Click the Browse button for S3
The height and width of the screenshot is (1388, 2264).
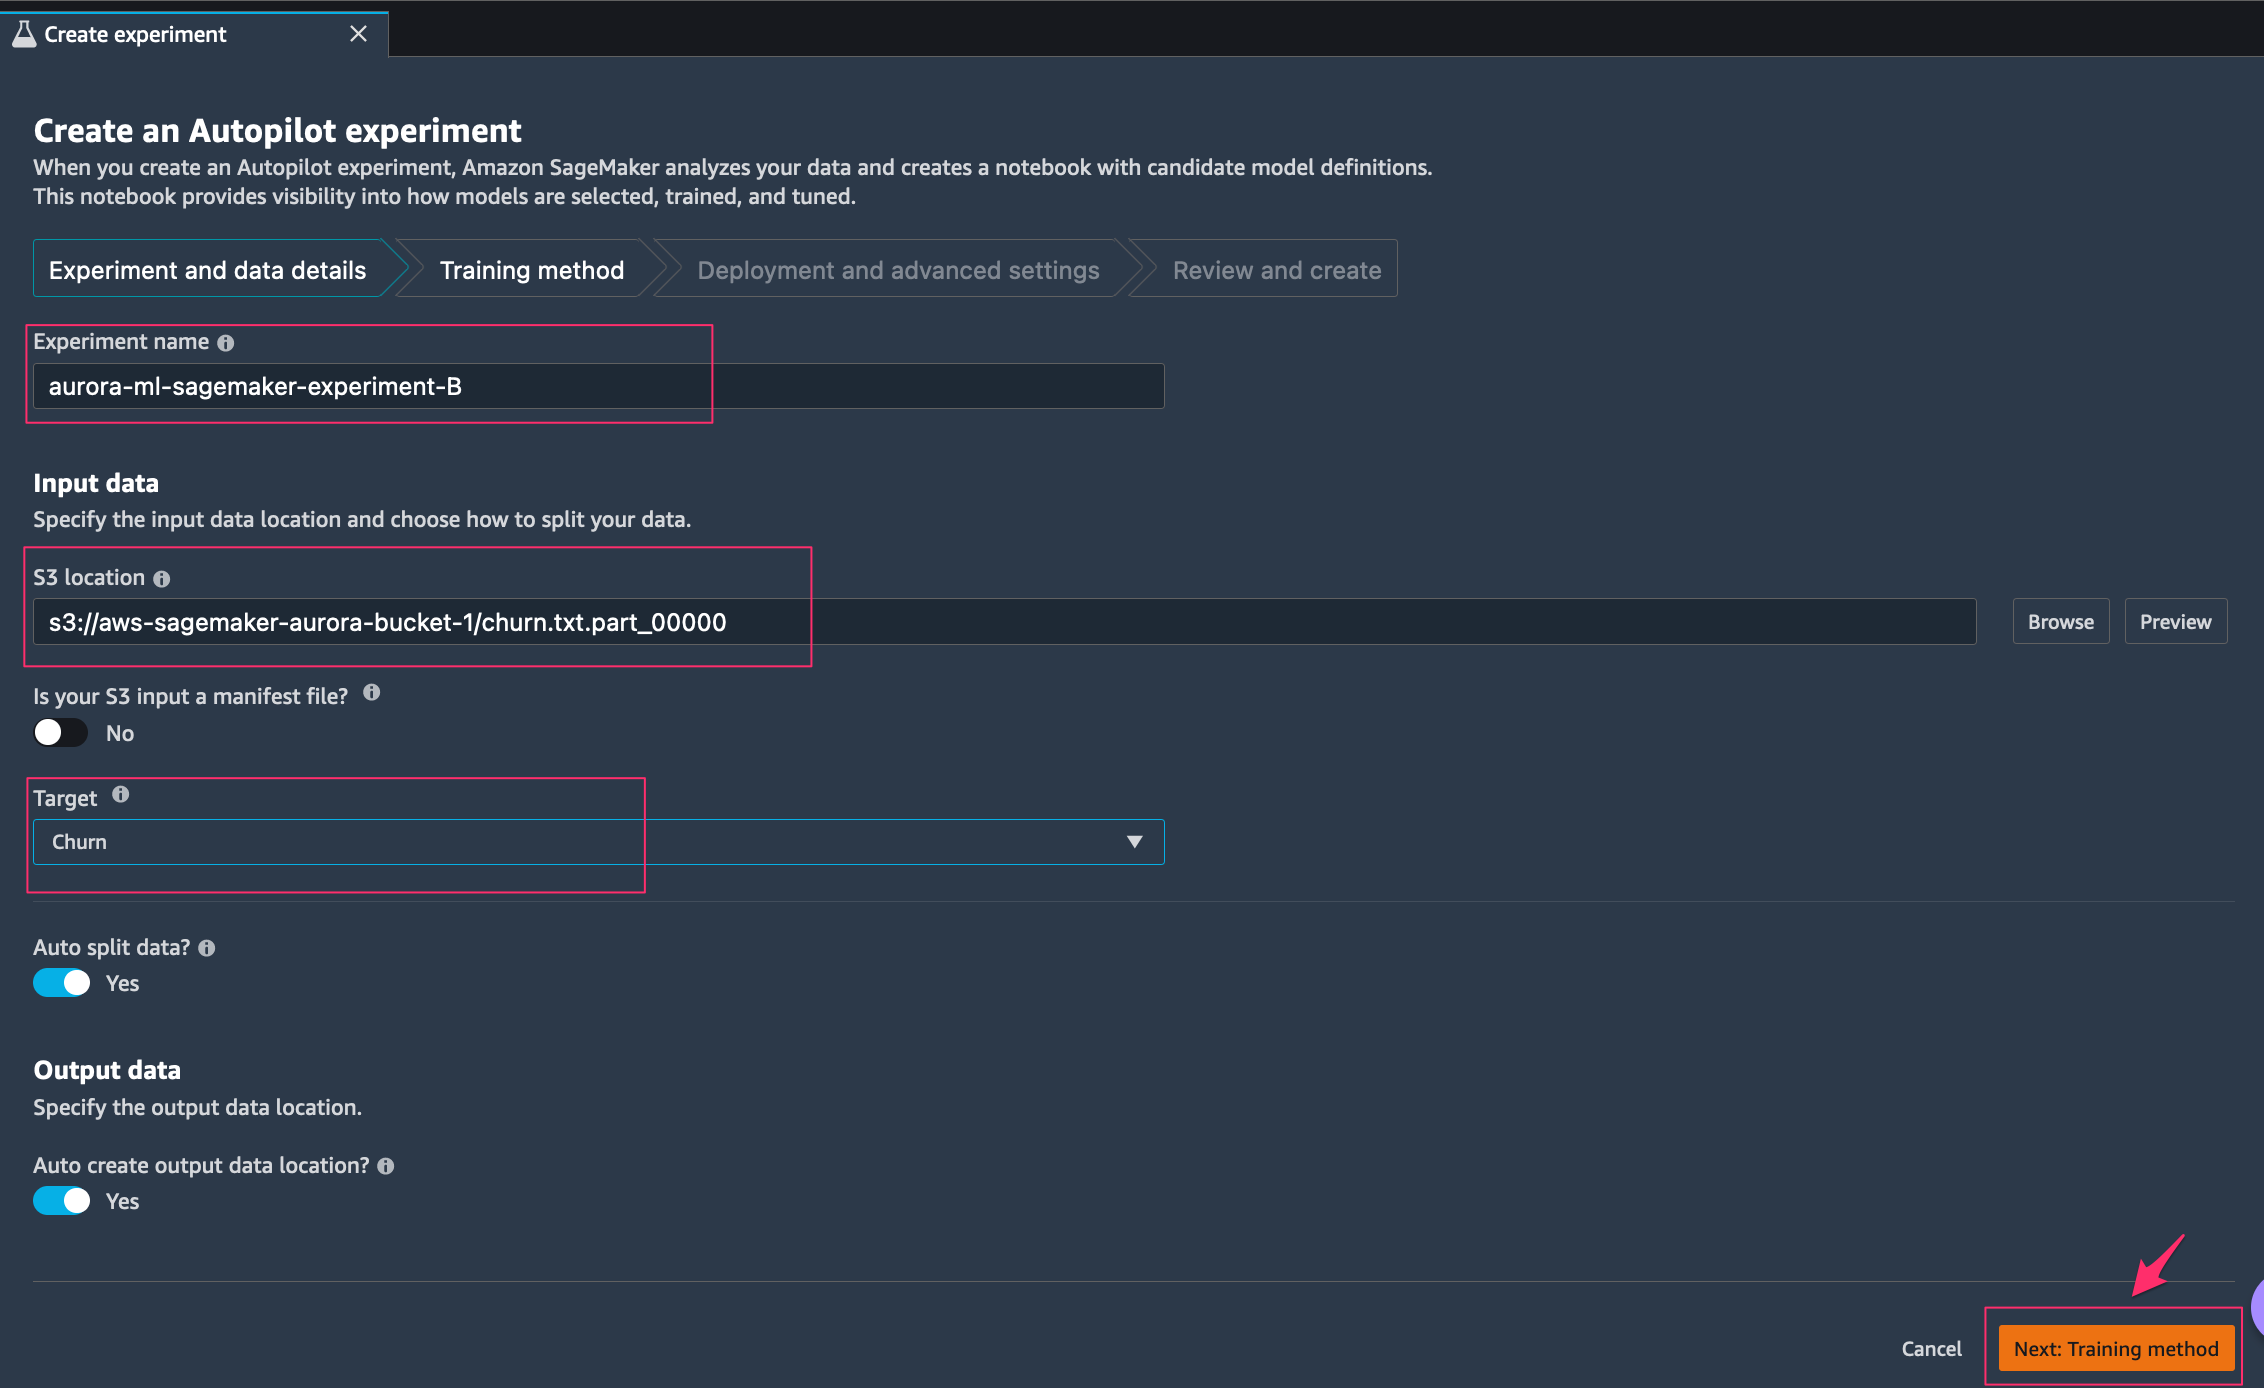point(2060,622)
